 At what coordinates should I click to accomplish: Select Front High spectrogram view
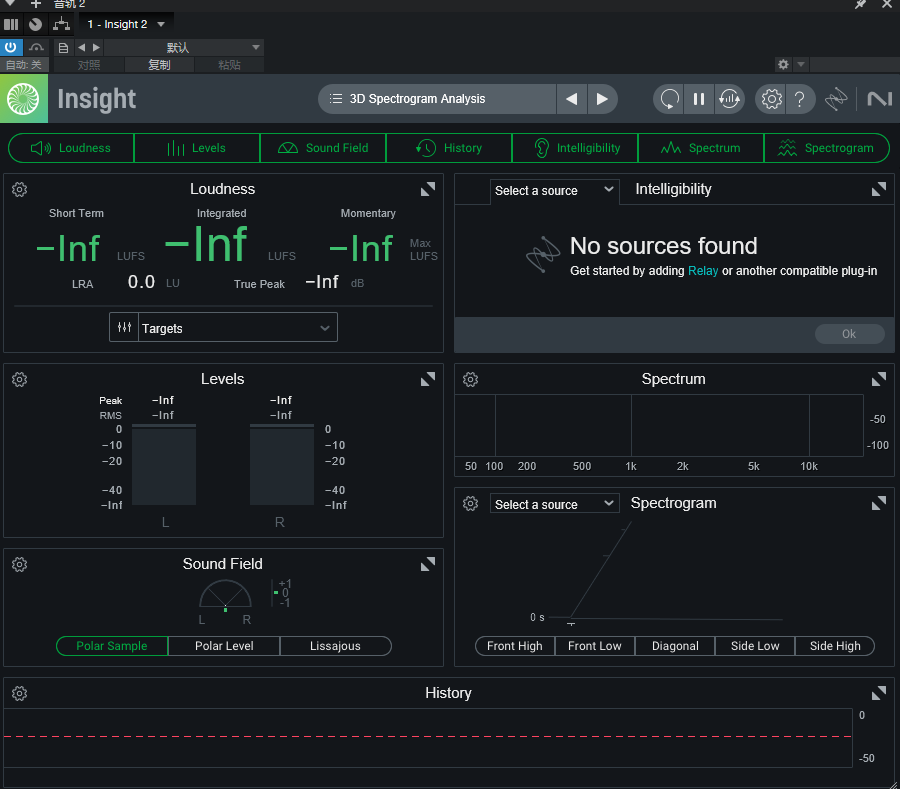click(515, 646)
